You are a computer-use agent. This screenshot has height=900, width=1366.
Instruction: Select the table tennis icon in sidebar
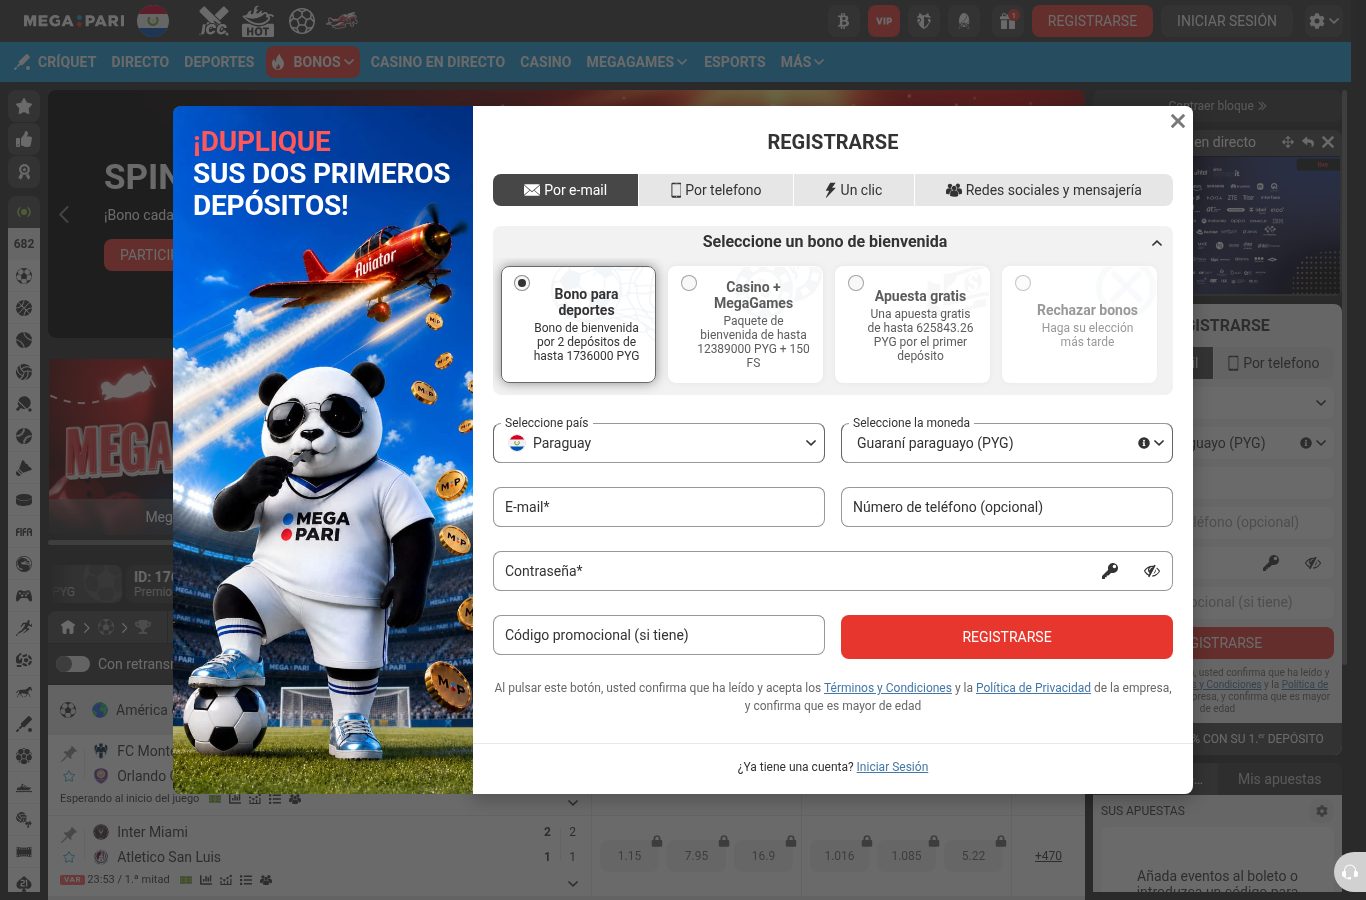(x=24, y=404)
